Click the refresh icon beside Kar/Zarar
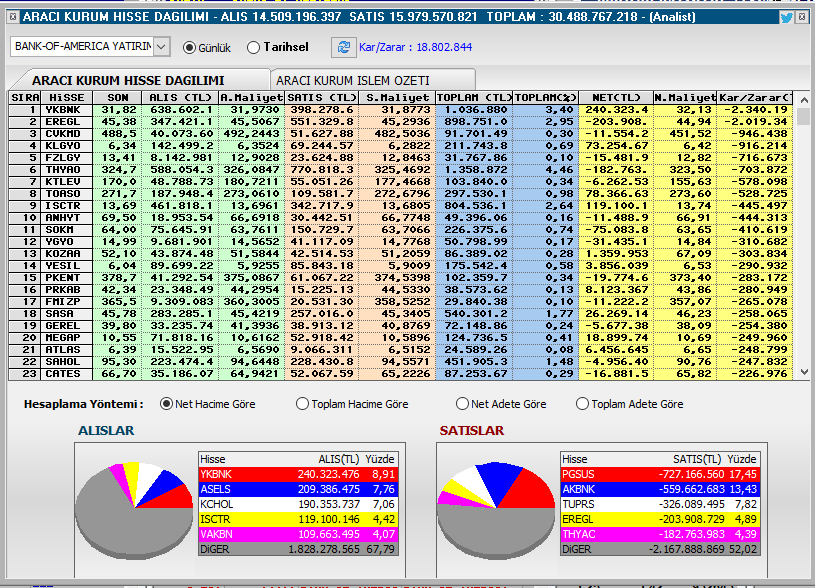This screenshot has height=588, width=815. tap(344, 47)
